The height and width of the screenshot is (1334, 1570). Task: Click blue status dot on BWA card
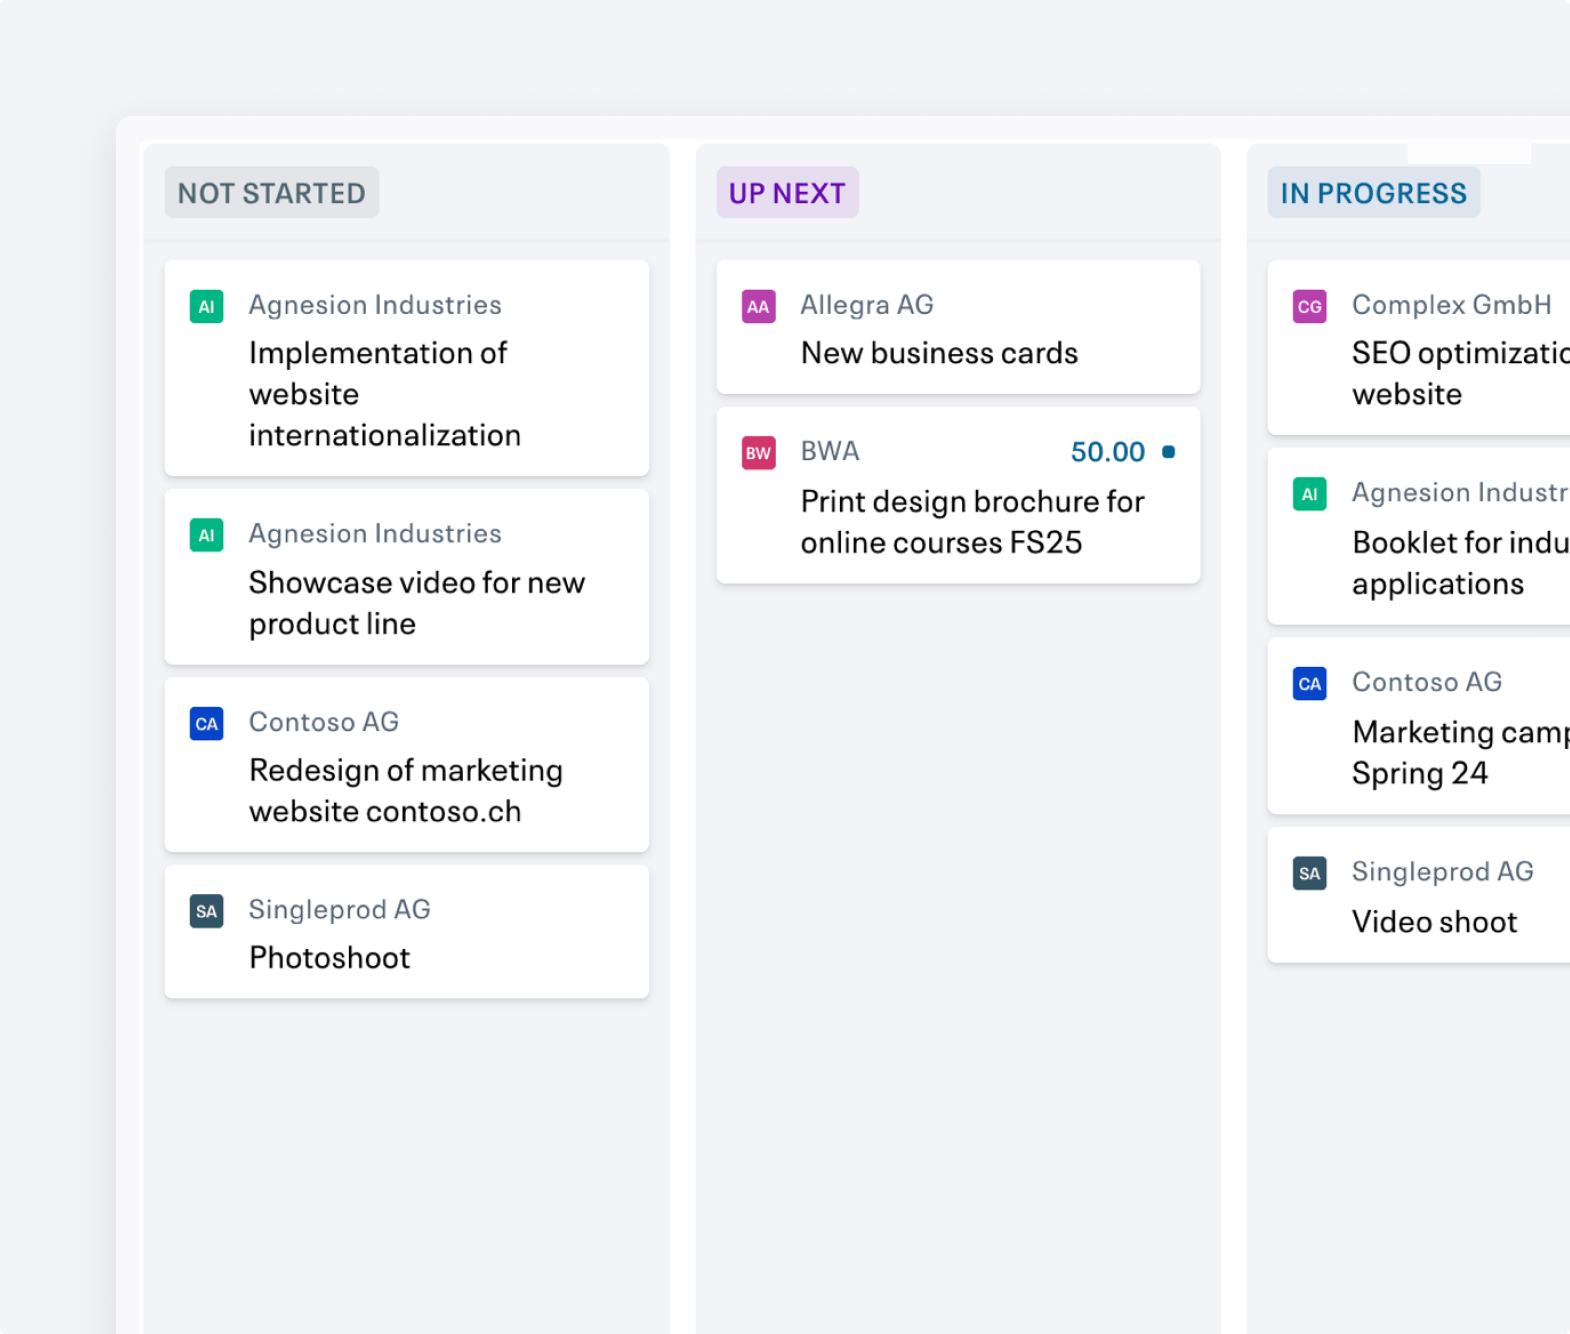tap(1168, 452)
